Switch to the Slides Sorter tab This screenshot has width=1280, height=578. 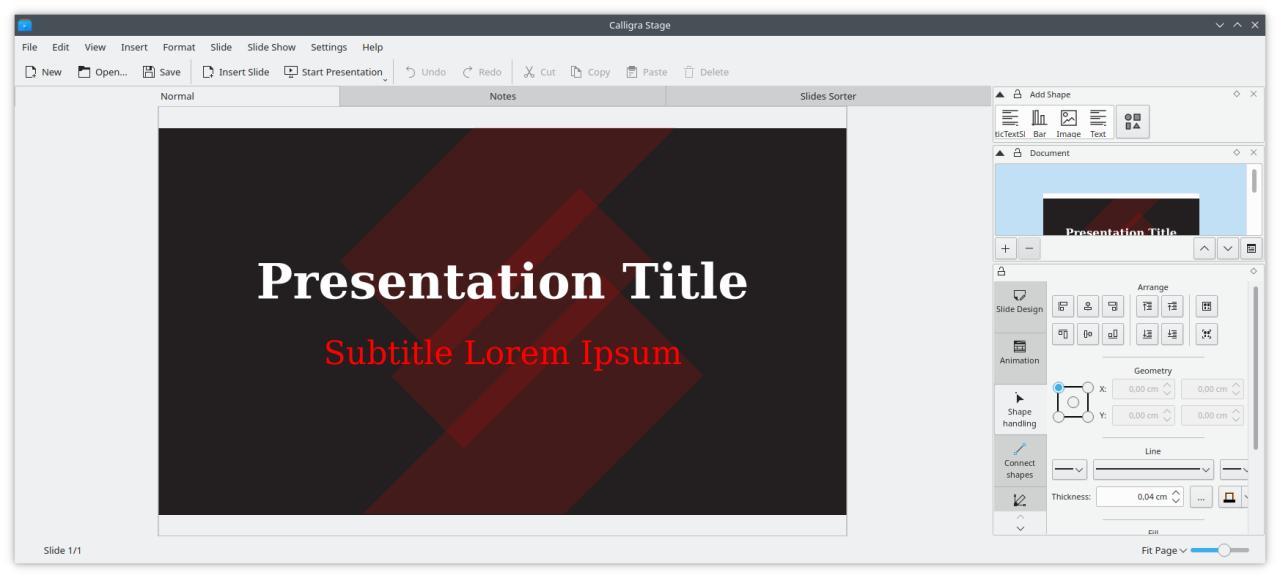tap(827, 96)
